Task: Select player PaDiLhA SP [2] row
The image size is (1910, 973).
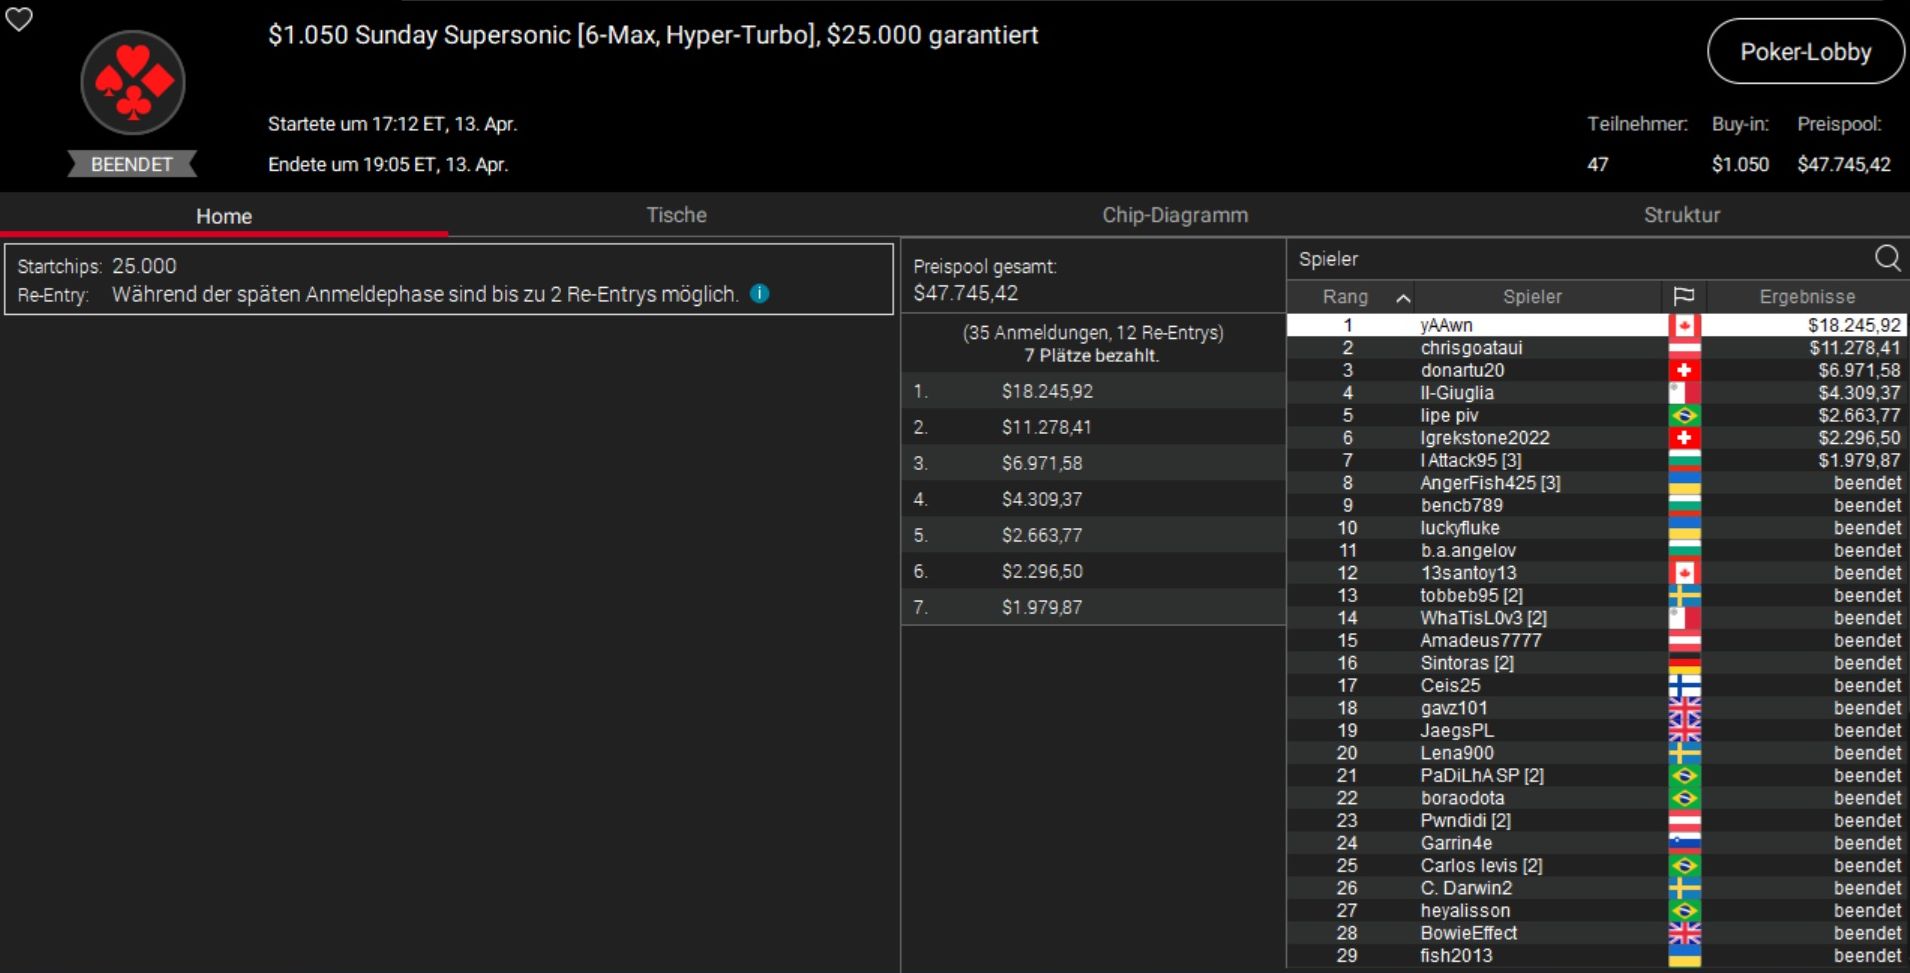Action: pyautogui.click(x=1596, y=775)
